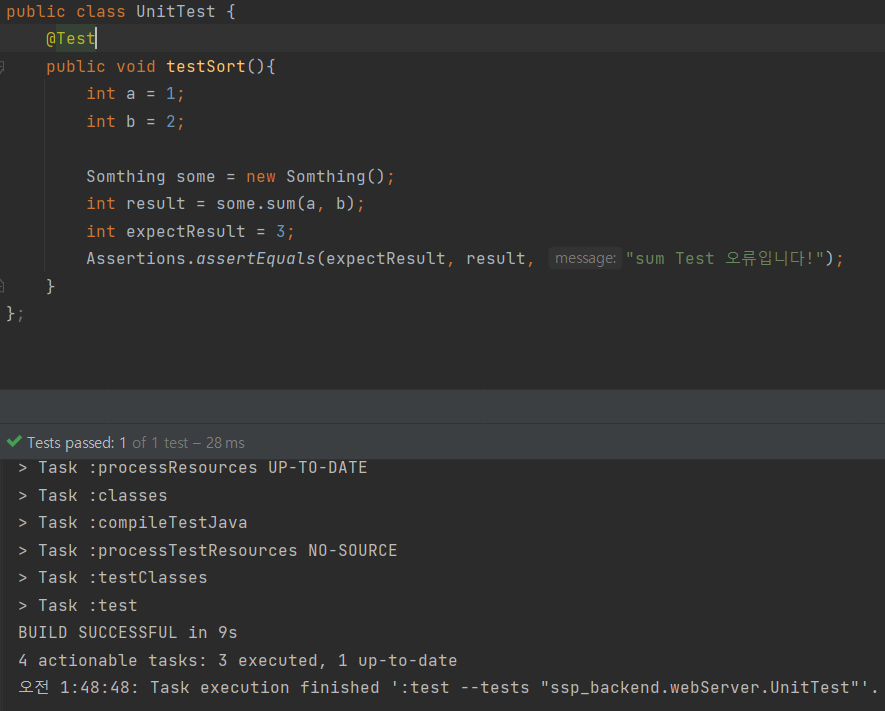The height and width of the screenshot is (711, 885).
Task: Click the Korean assertion message string
Action: 730,258
